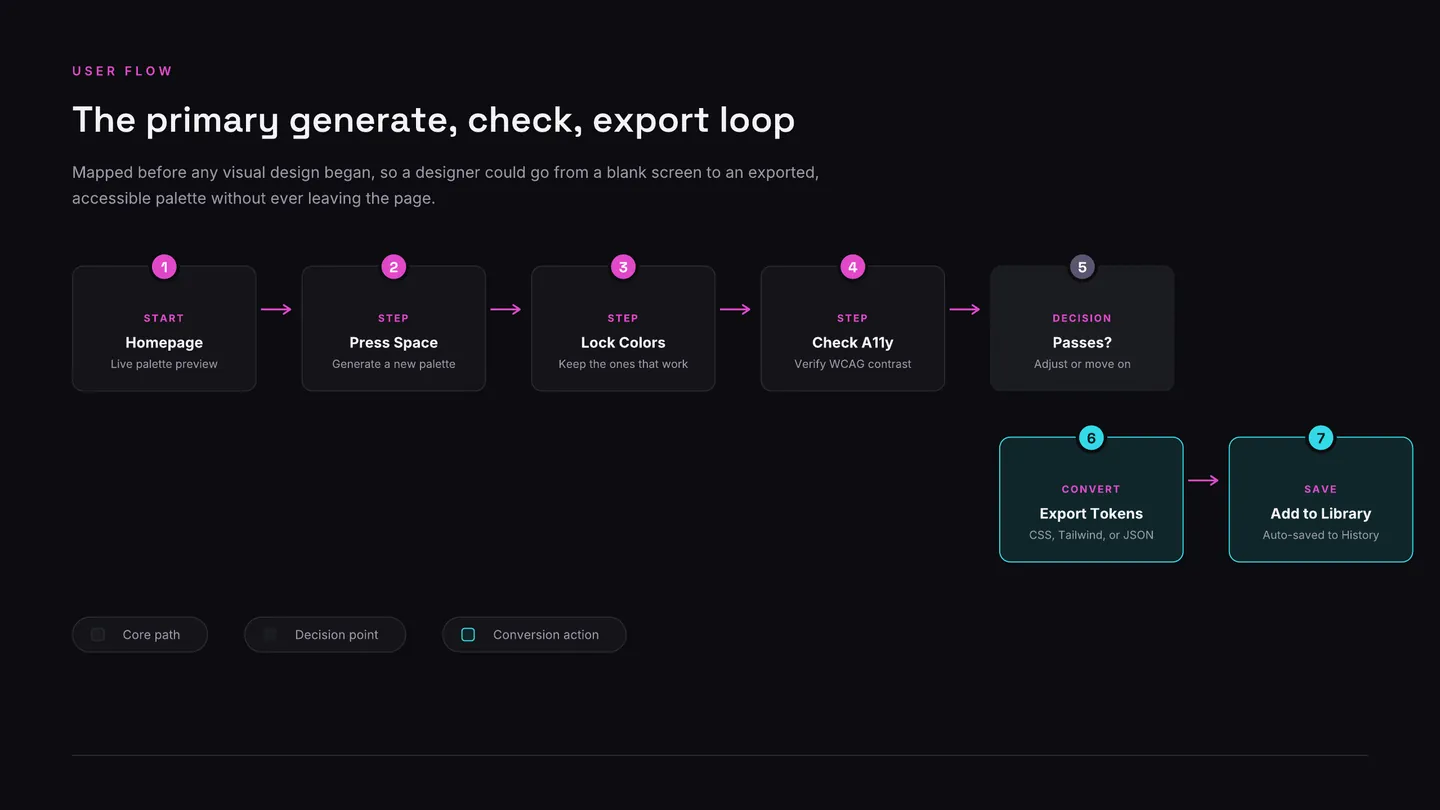The width and height of the screenshot is (1440, 810).
Task: Click the pink number 4 badge
Action: click(853, 267)
